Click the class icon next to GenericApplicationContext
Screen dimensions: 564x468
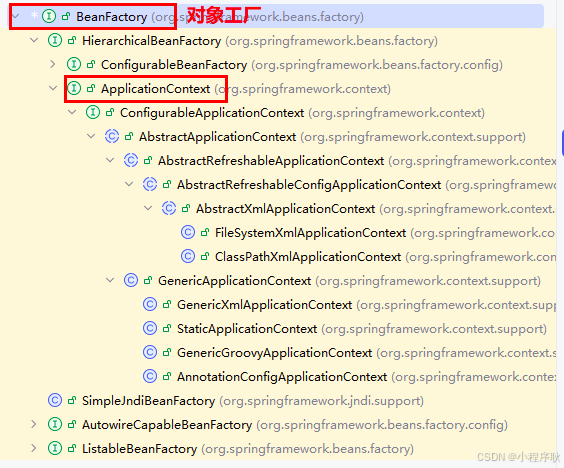[131, 280]
